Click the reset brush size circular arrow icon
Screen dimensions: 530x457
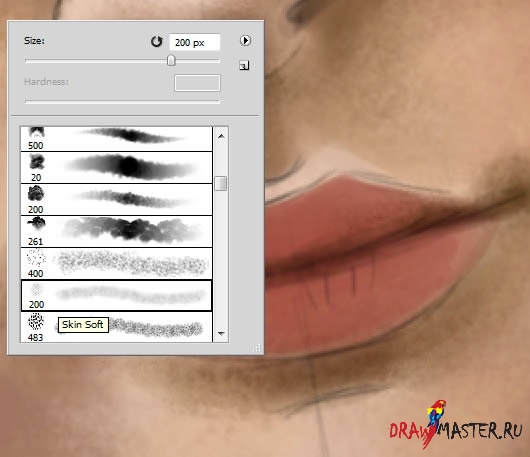click(156, 42)
